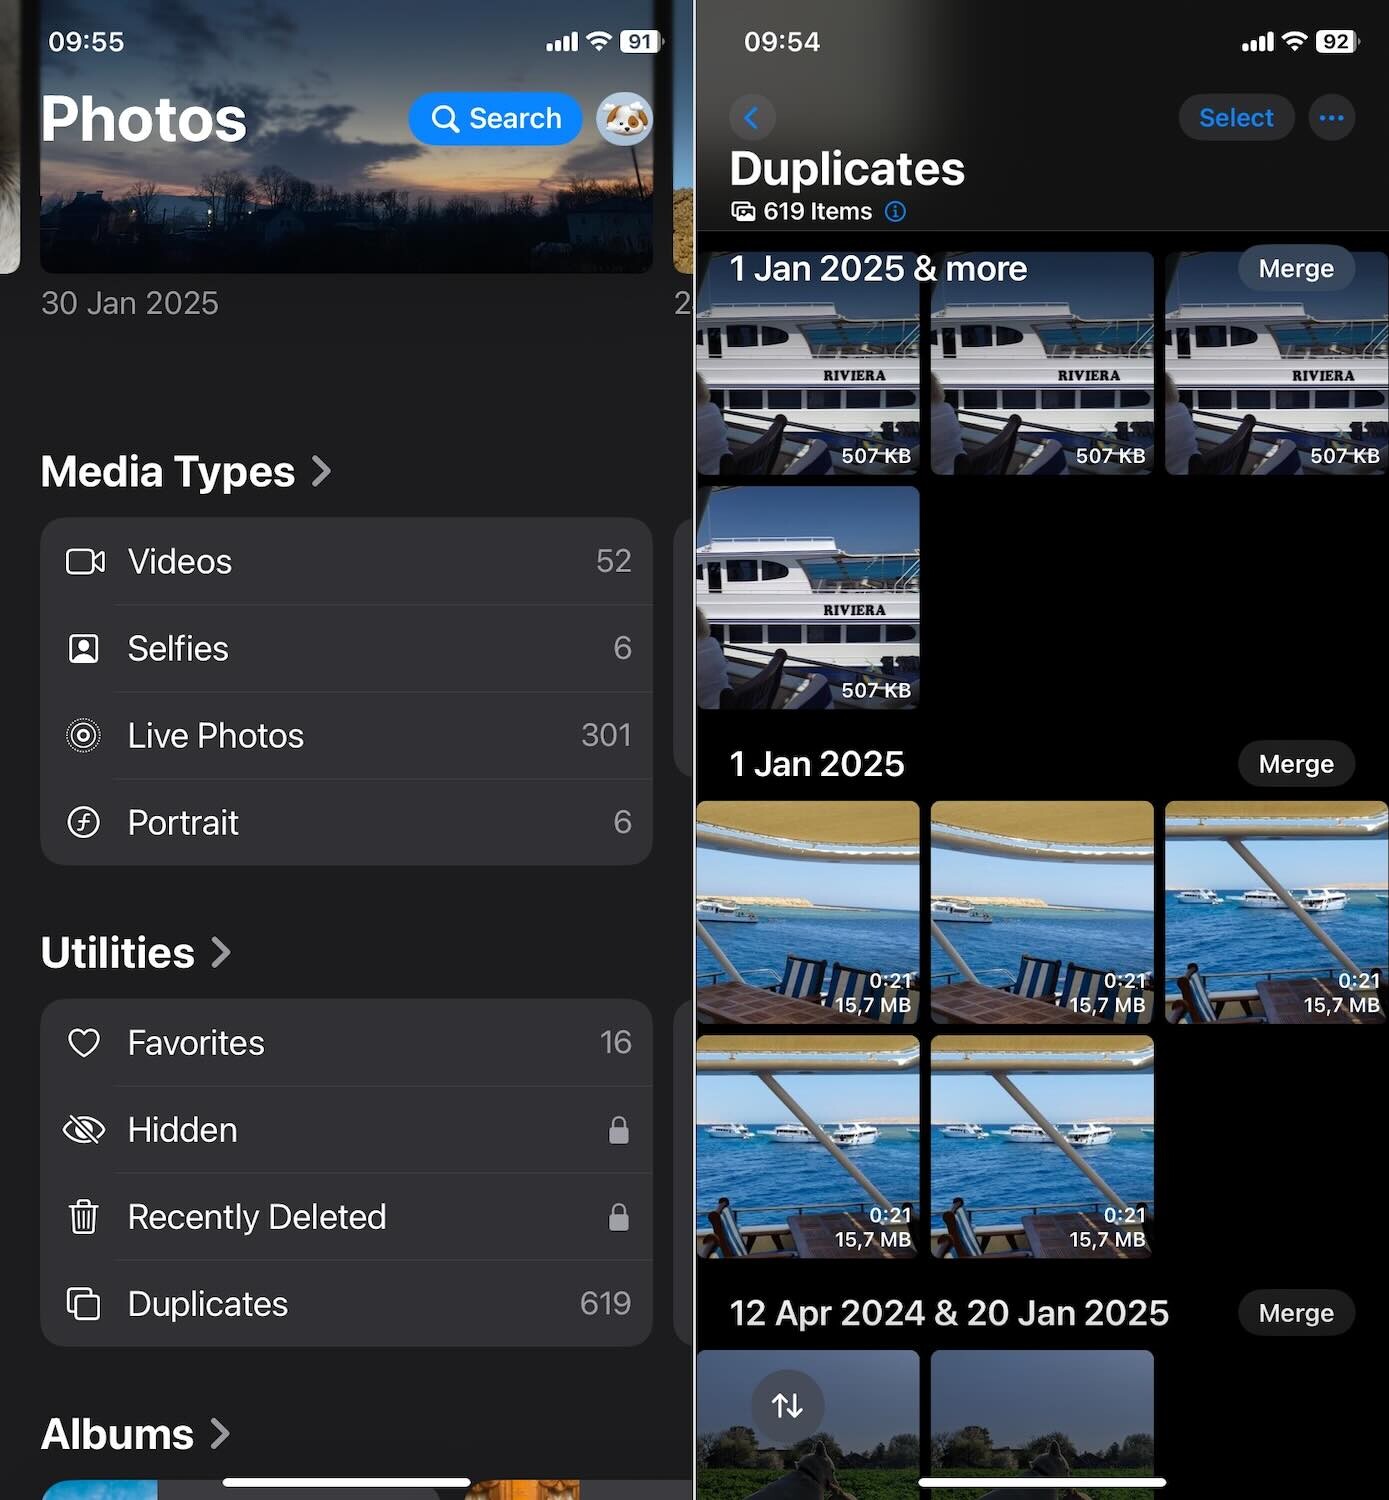Screen dimensions: 1389x1500
Task: Open the lower-left 0:21 boats video
Action: [x=808, y=1147]
